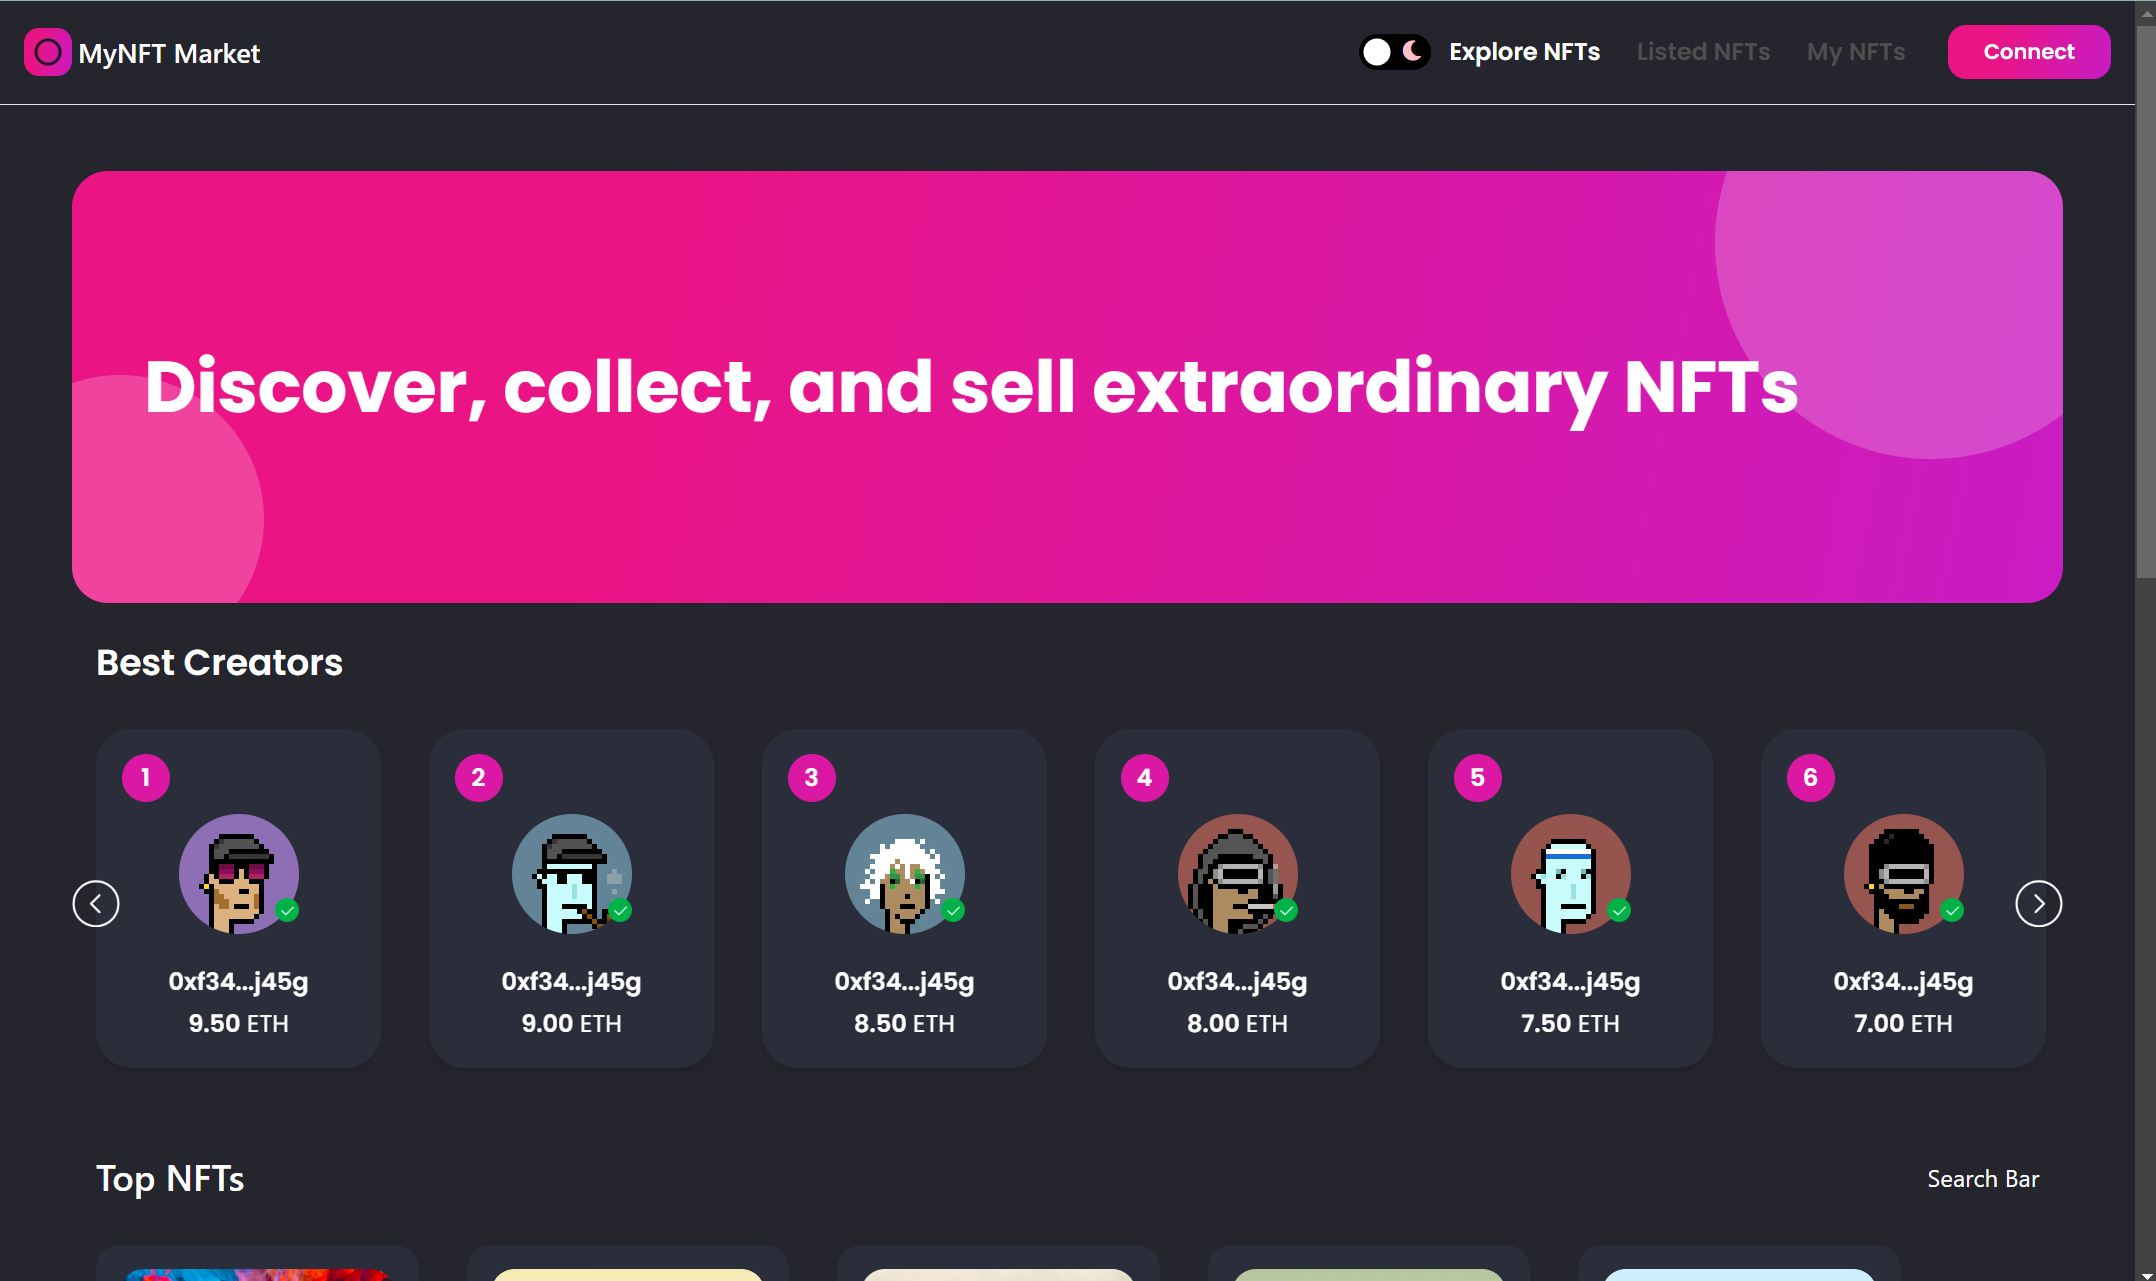Toggle the dark/light theme switch
The image size is (2156, 1281).
point(1395,51)
